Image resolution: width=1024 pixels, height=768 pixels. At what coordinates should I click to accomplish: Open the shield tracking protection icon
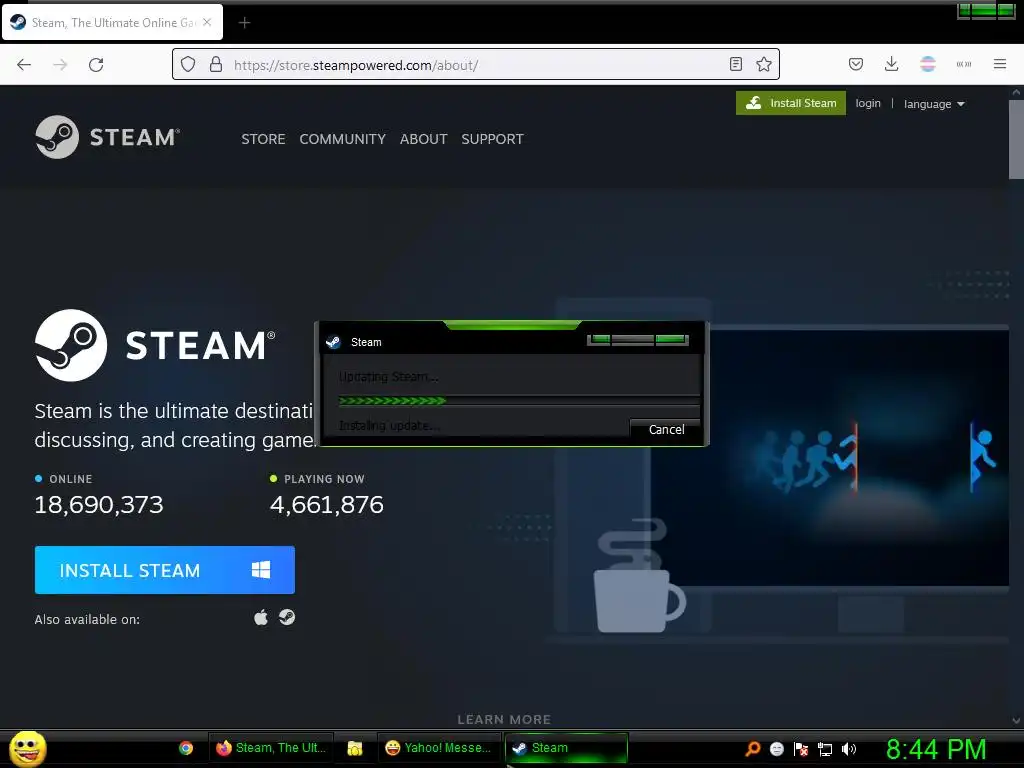(x=188, y=64)
